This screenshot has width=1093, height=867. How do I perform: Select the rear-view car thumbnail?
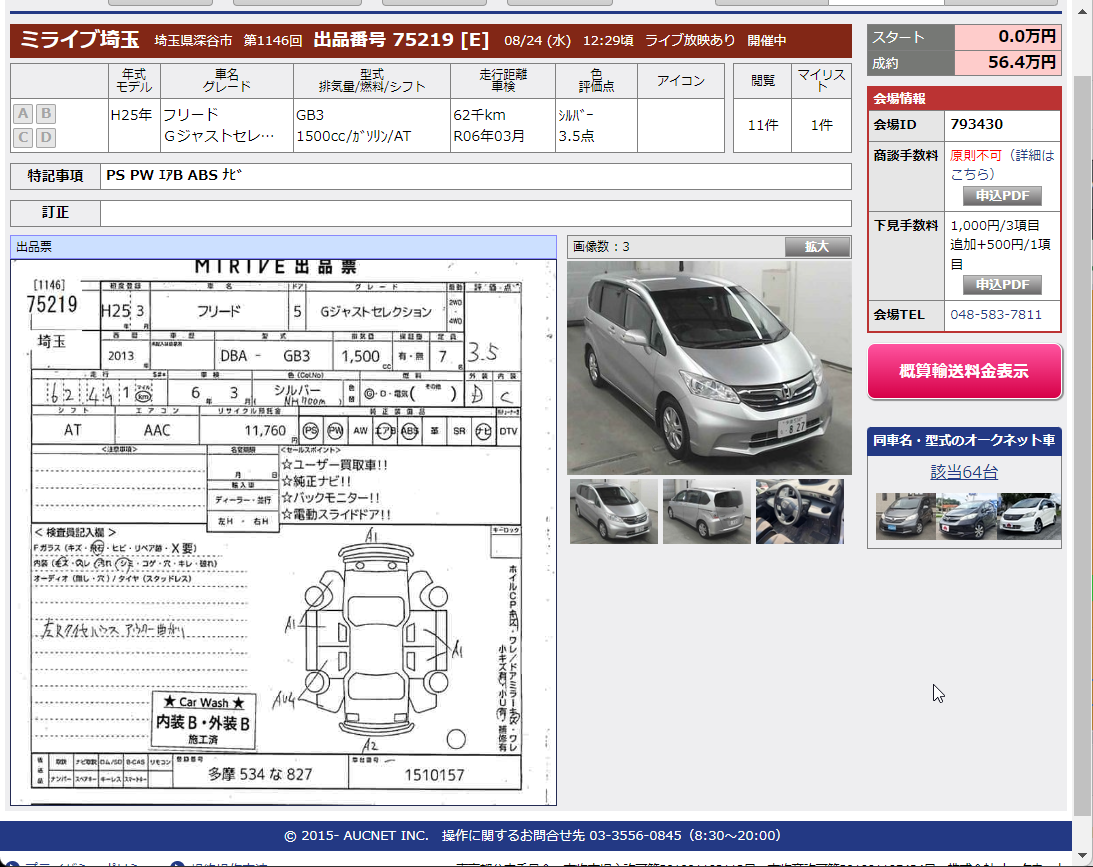706,511
